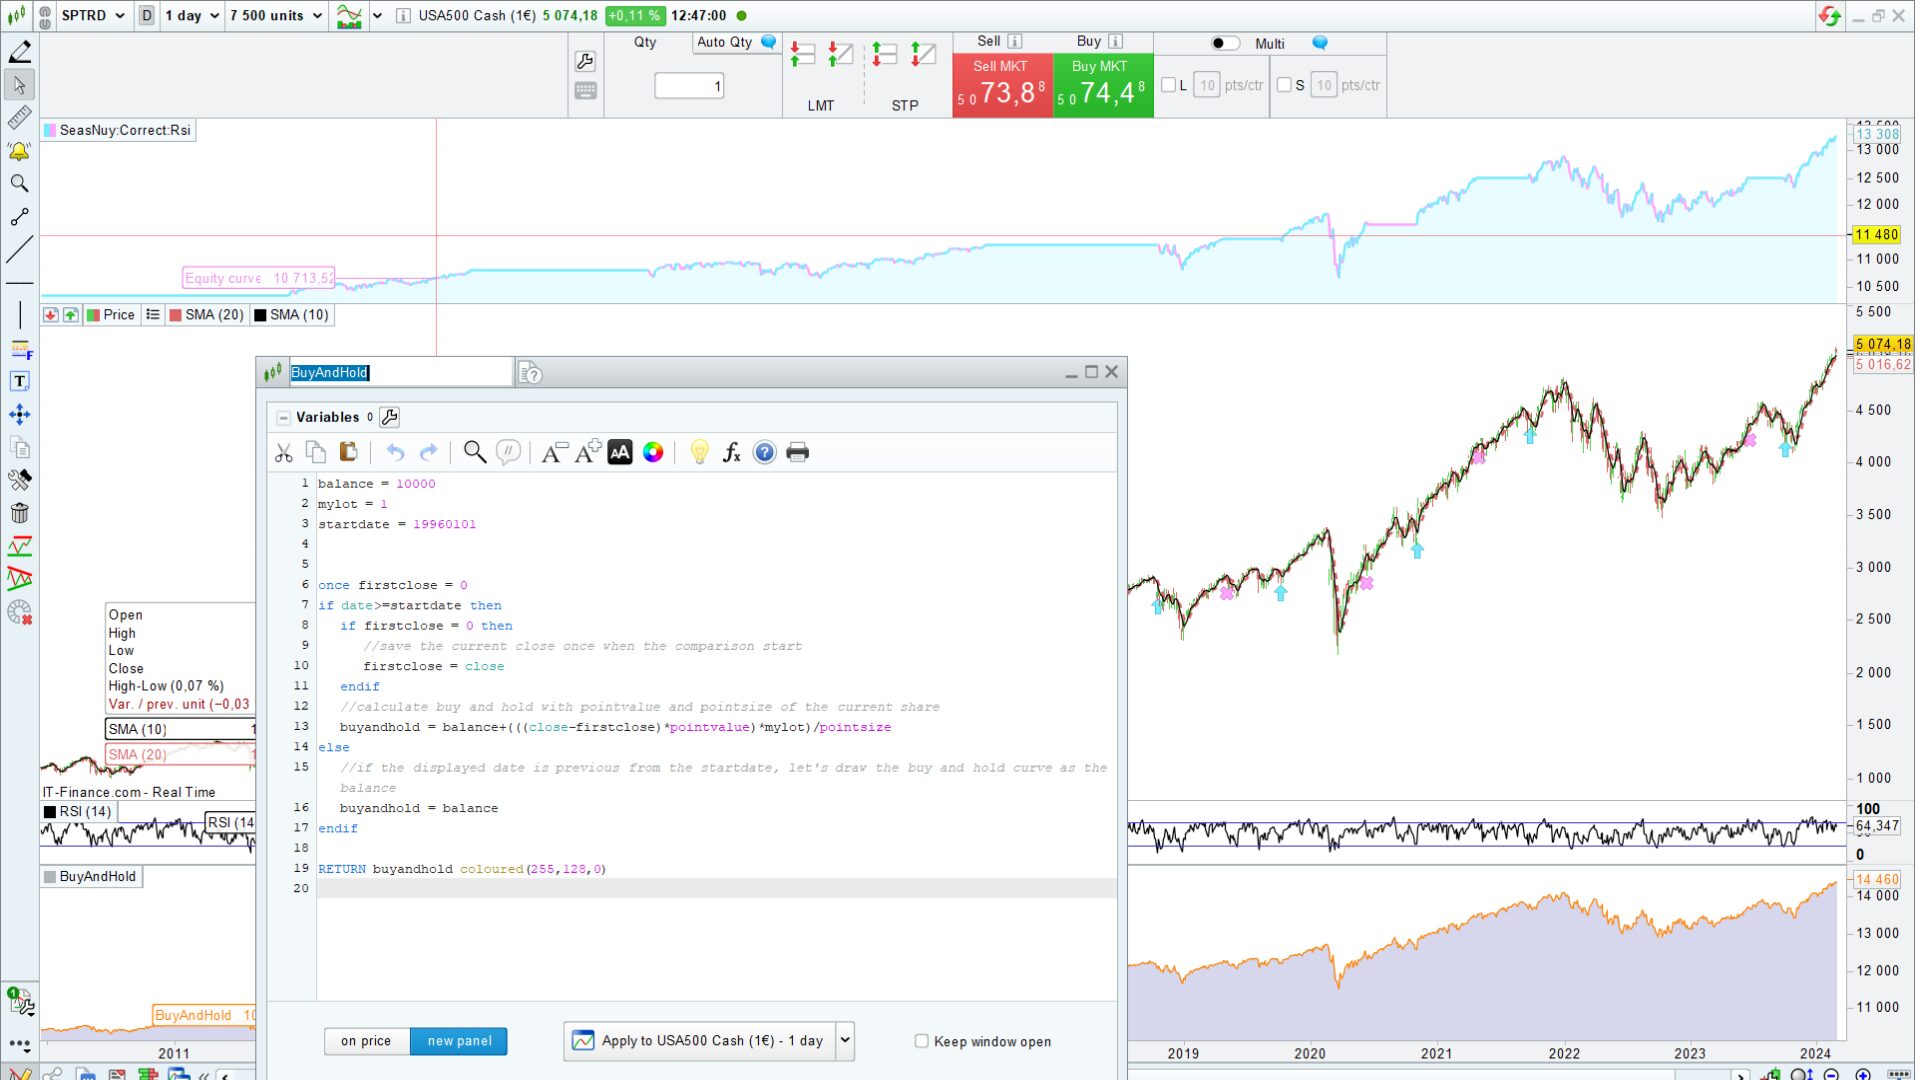Select the new panel tab
The image size is (1920, 1080).
[459, 1041]
